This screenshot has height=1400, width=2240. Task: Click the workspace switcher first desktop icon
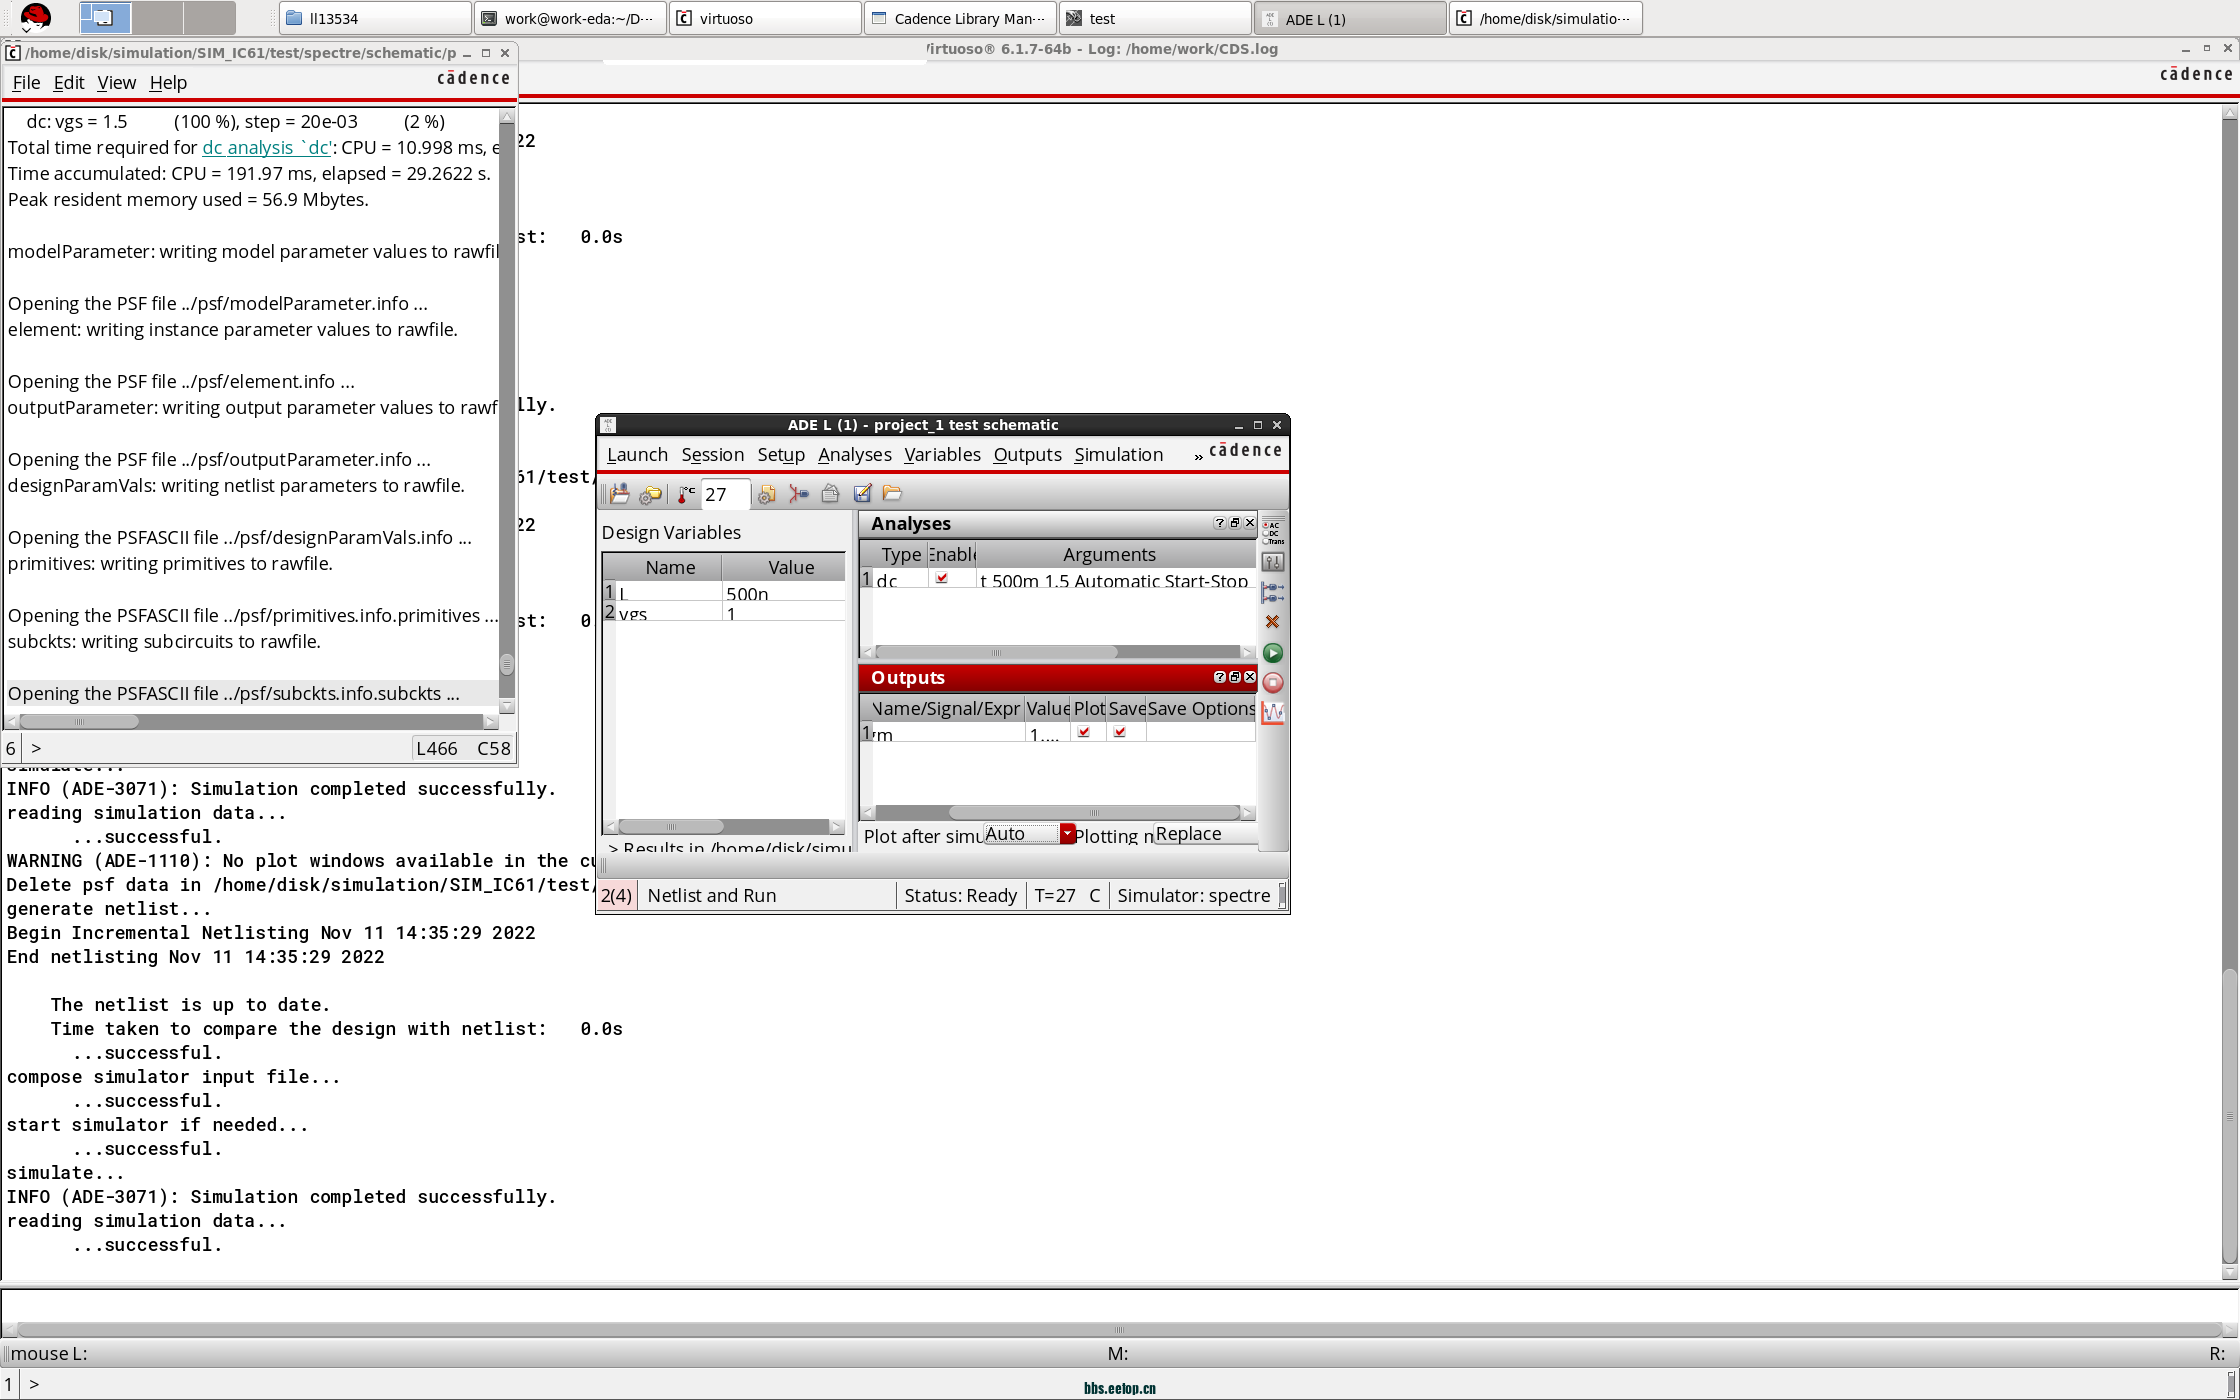[x=104, y=17]
